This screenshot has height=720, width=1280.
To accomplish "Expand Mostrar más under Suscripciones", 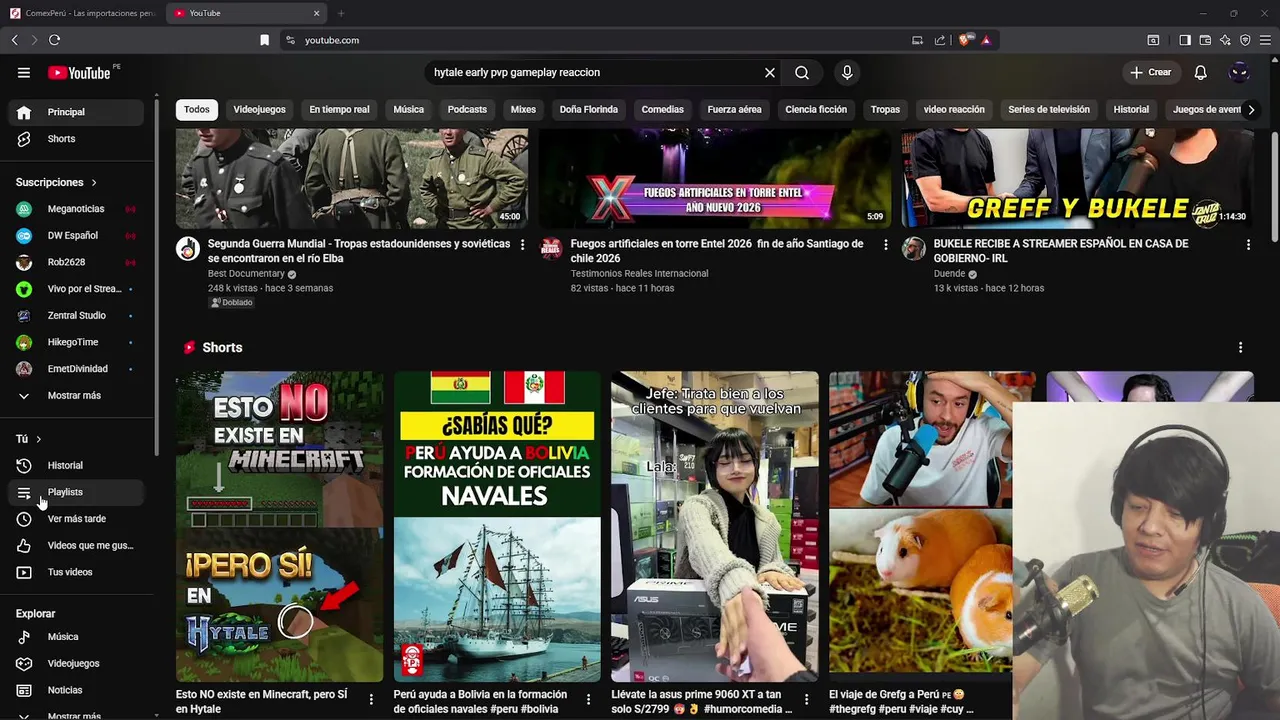I will (76, 395).
